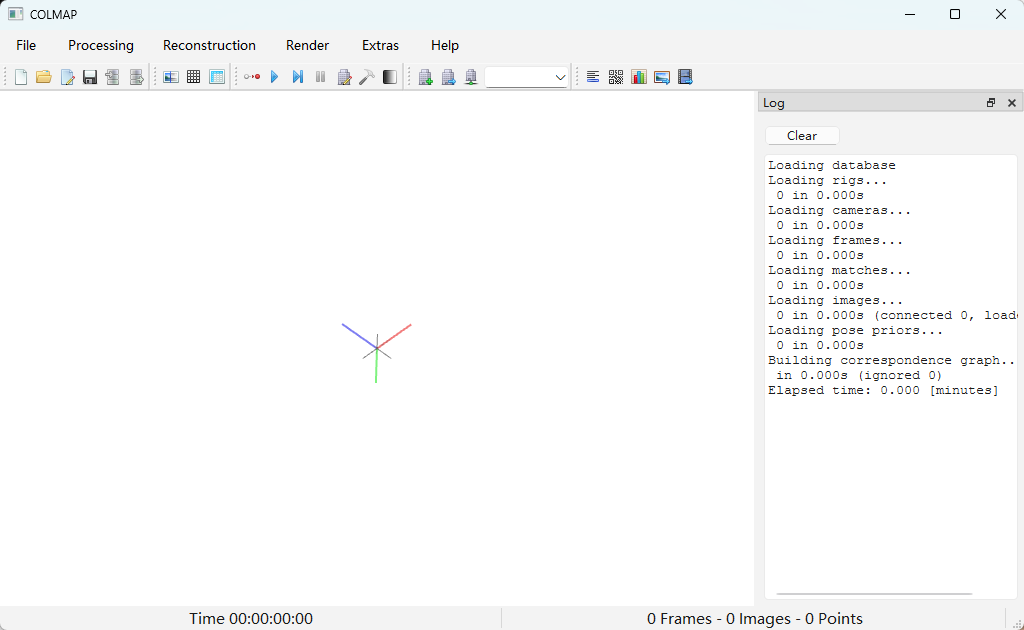Click the COLMAP title bar app icon
Screen dimensions: 1024x630
[16, 14]
